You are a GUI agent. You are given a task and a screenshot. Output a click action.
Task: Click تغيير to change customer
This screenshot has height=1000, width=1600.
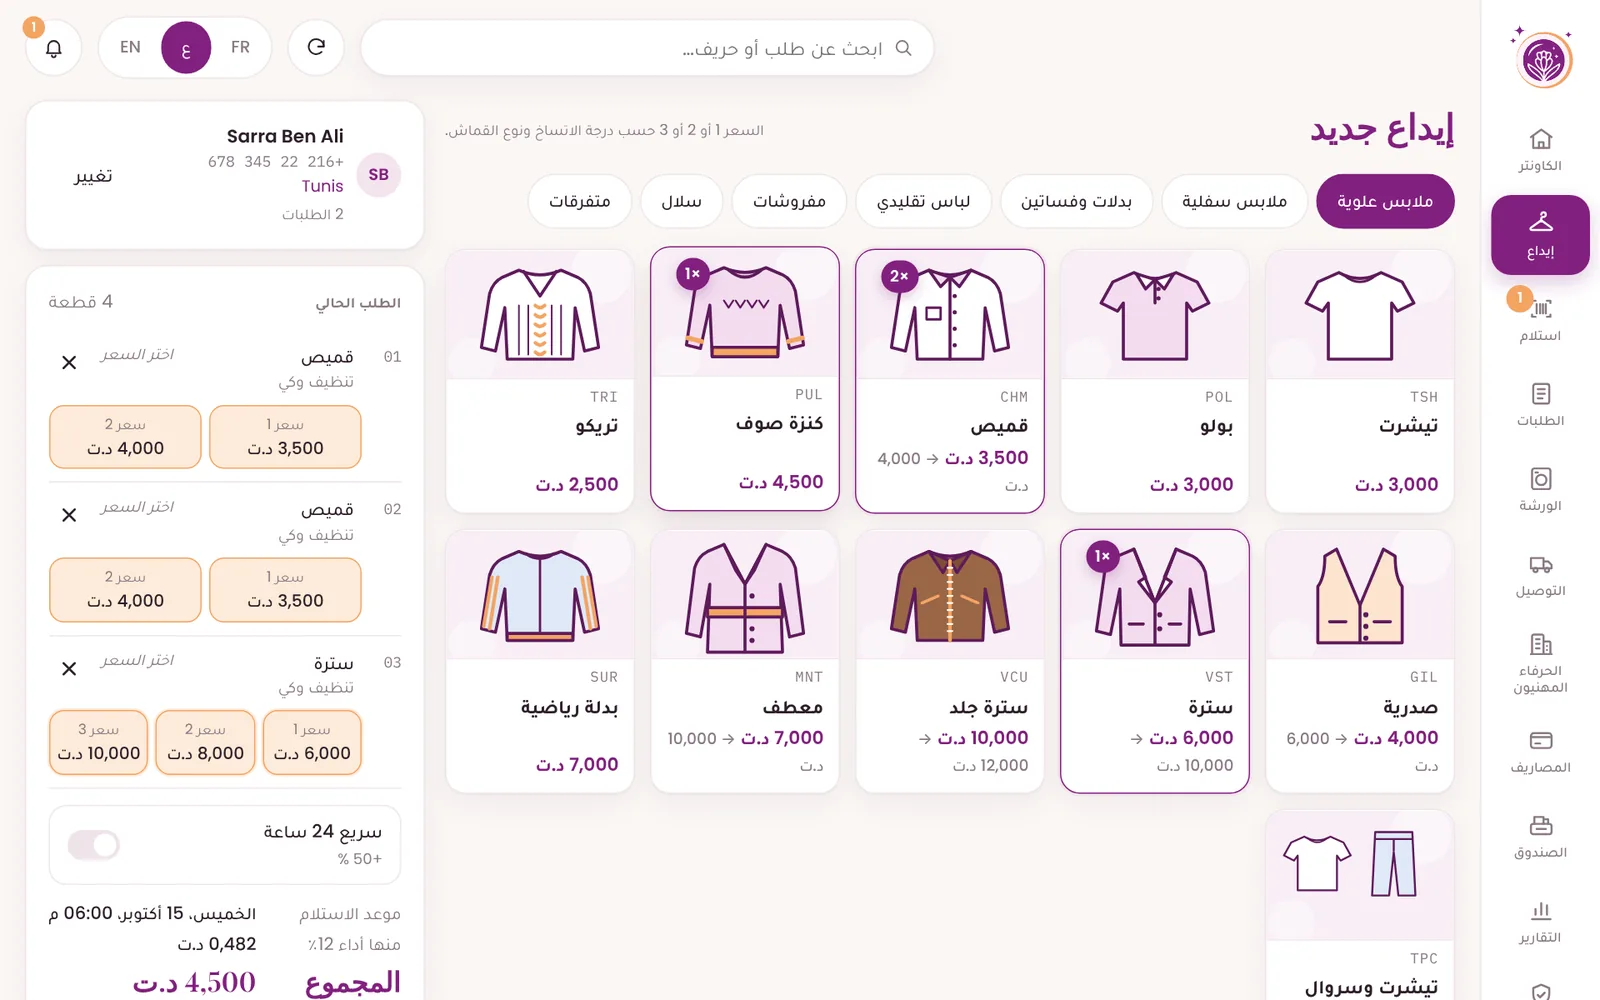93,176
